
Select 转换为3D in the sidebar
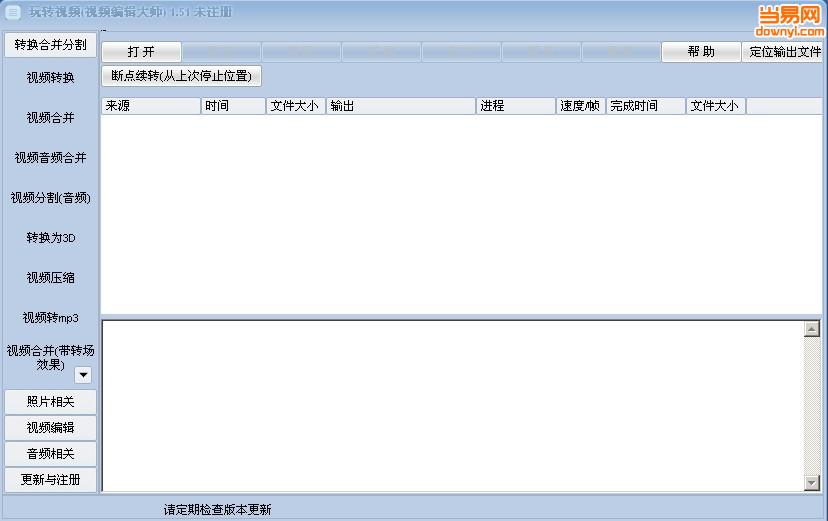click(x=50, y=238)
